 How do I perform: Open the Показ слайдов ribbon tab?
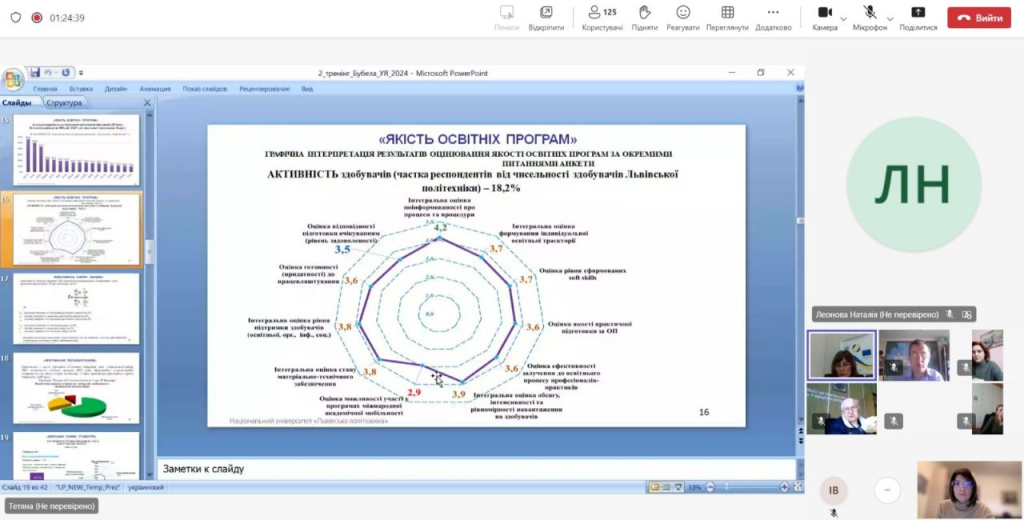point(205,89)
